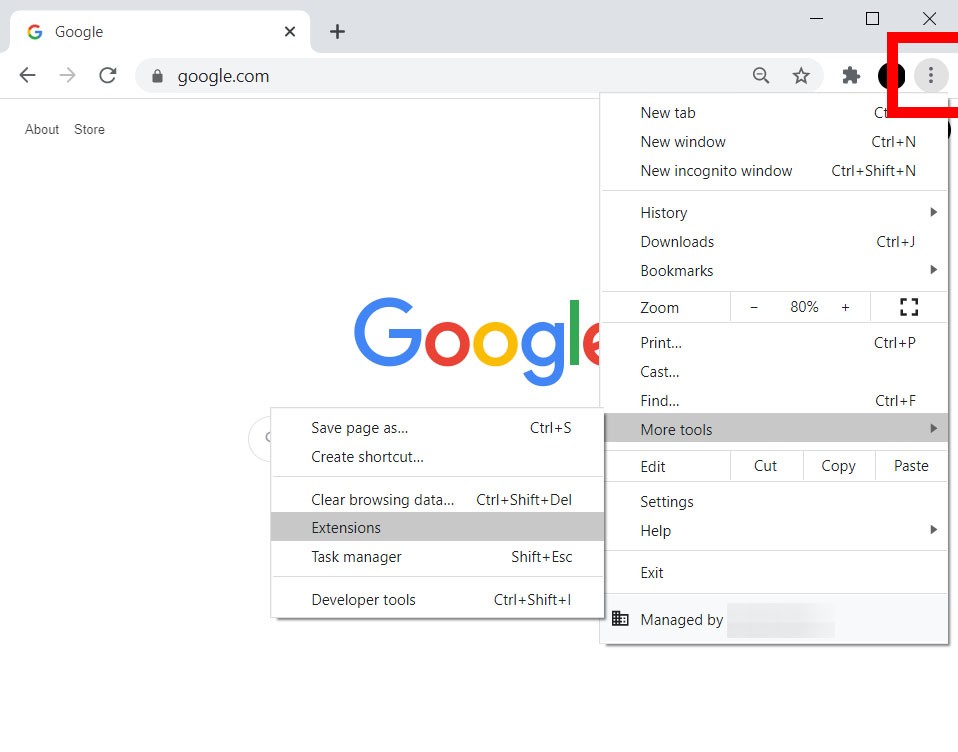The width and height of the screenshot is (958, 752).
Task: Enter full screen via the fullscreen icon
Action: 908,307
